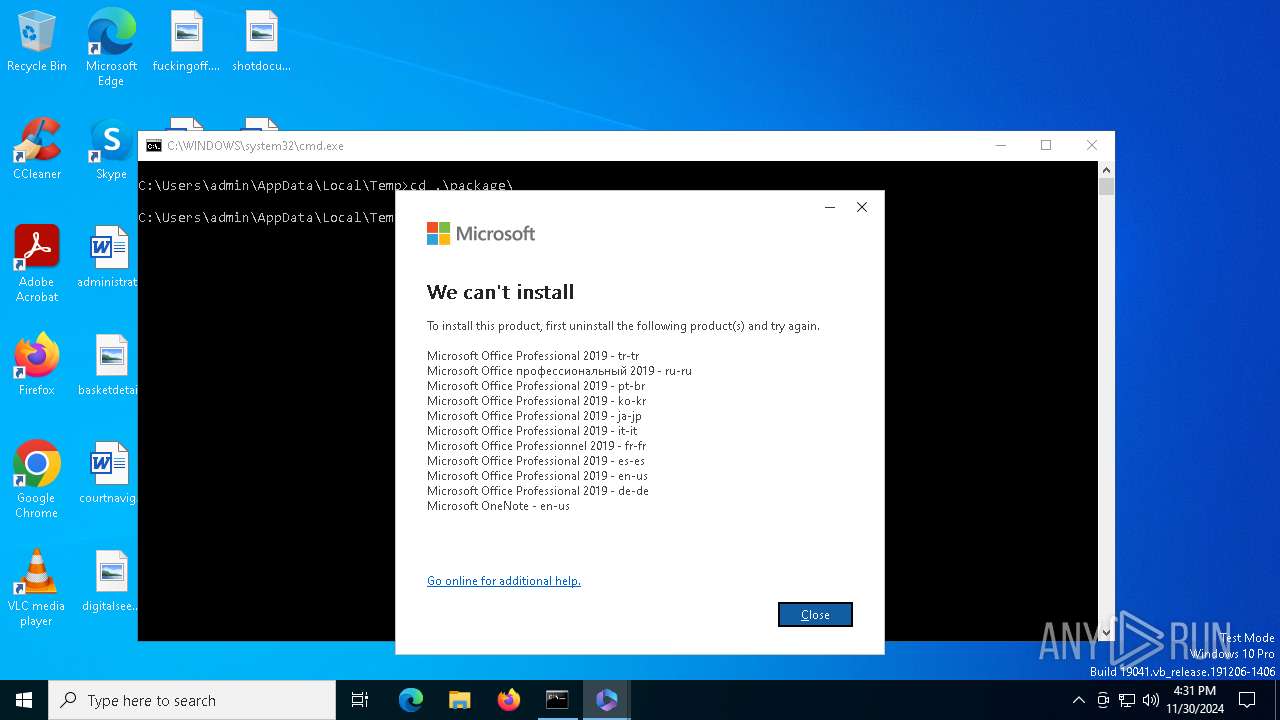The width and height of the screenshot is (1280, 720).
Task: Click the cmd.exe window title bar icon
Action: point(153,146)
